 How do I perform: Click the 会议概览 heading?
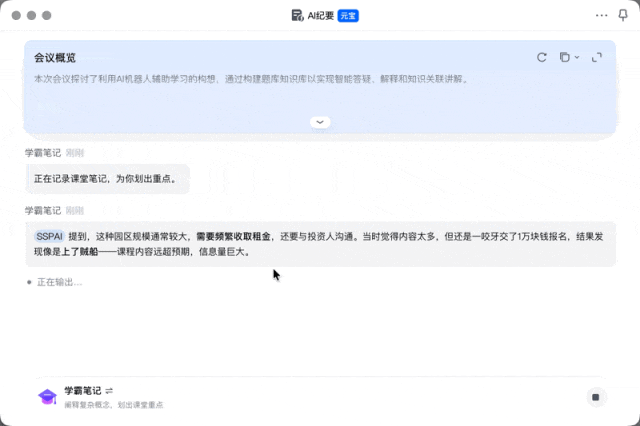pos(55,58)
